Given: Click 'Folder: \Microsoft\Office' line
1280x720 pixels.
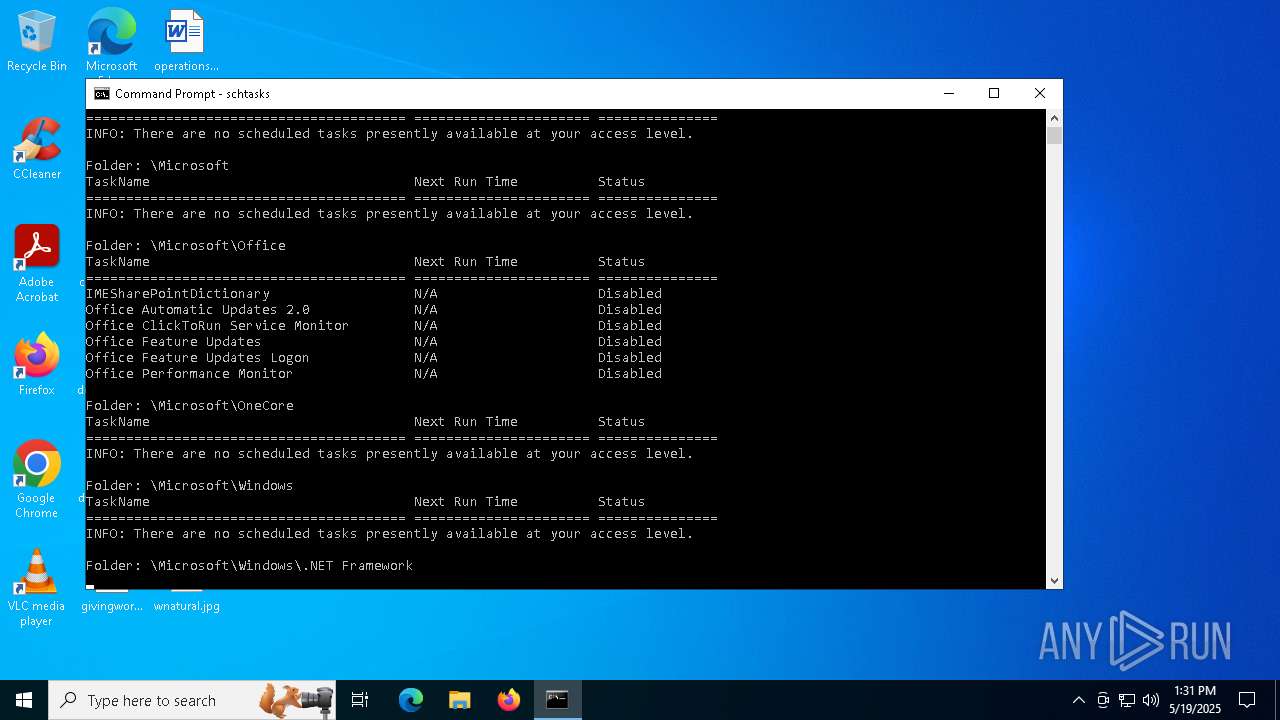Looking at the screenshot, I should (x=186, y=246).
